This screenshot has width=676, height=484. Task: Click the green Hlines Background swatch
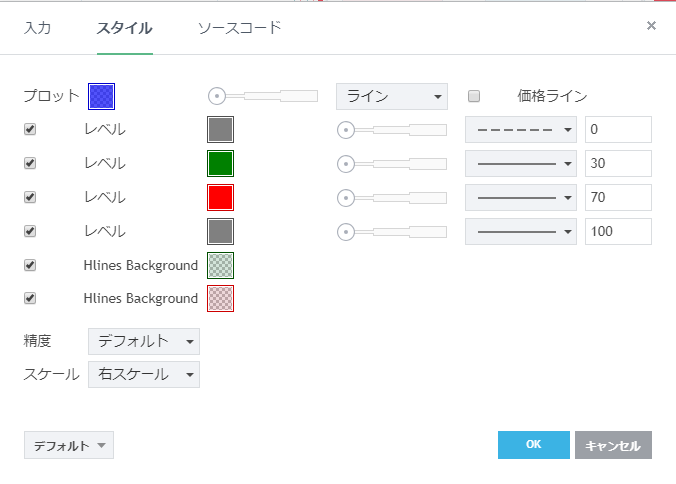[x=220, y=265]
